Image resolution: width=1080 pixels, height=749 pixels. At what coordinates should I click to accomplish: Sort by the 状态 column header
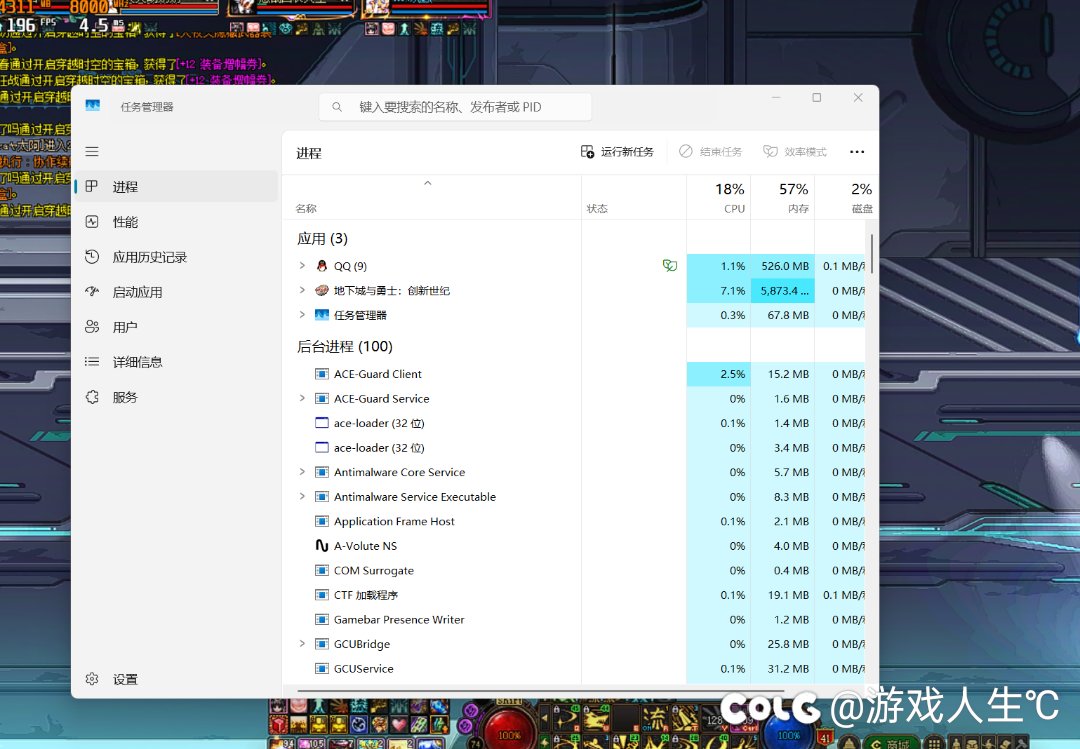pyautogui.click(x=634, y=198)
